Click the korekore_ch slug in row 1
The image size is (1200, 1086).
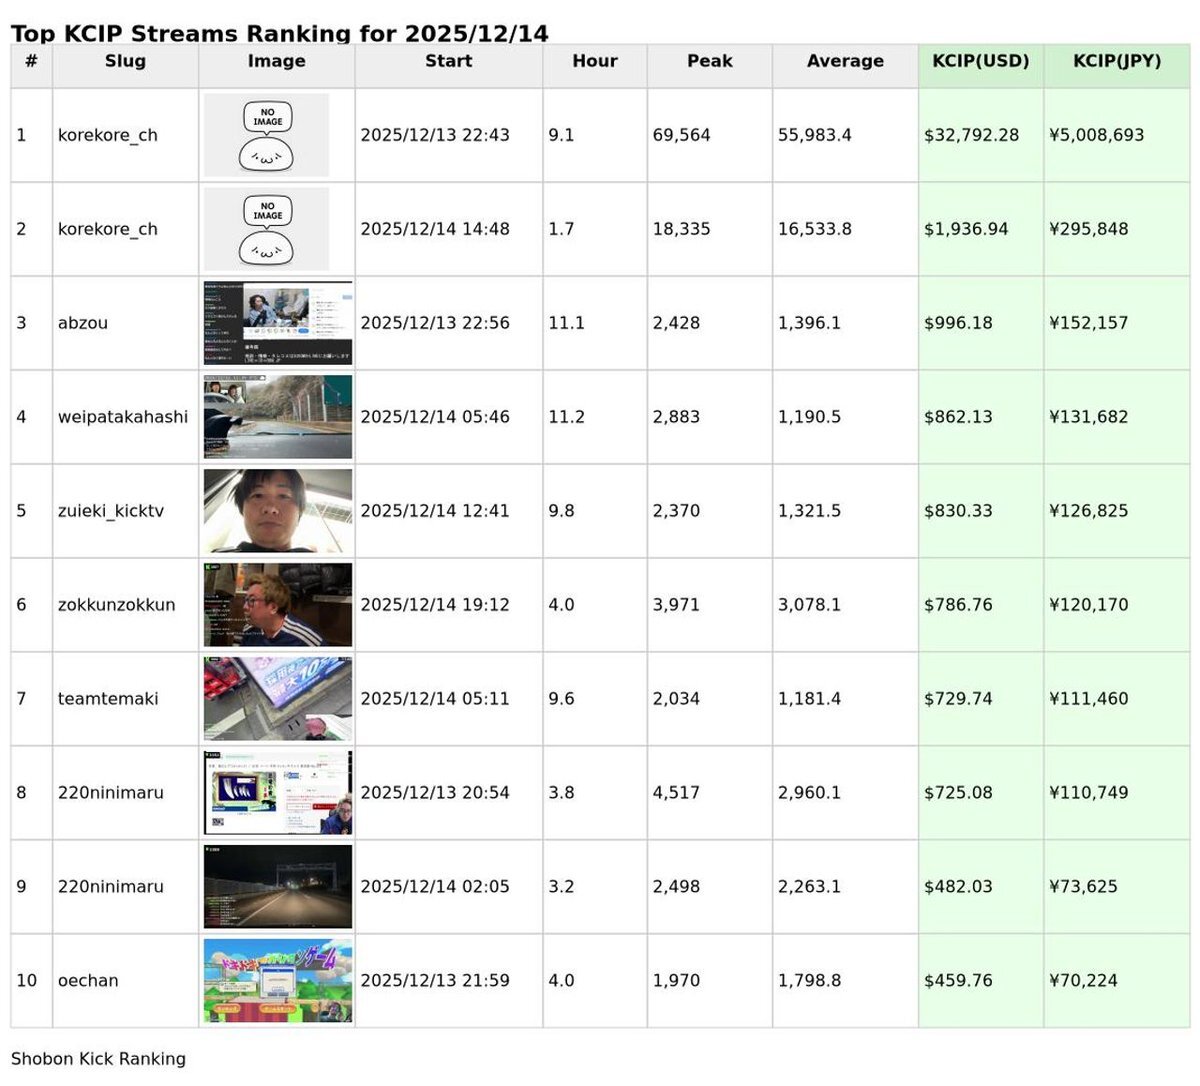tap(108, 135)
